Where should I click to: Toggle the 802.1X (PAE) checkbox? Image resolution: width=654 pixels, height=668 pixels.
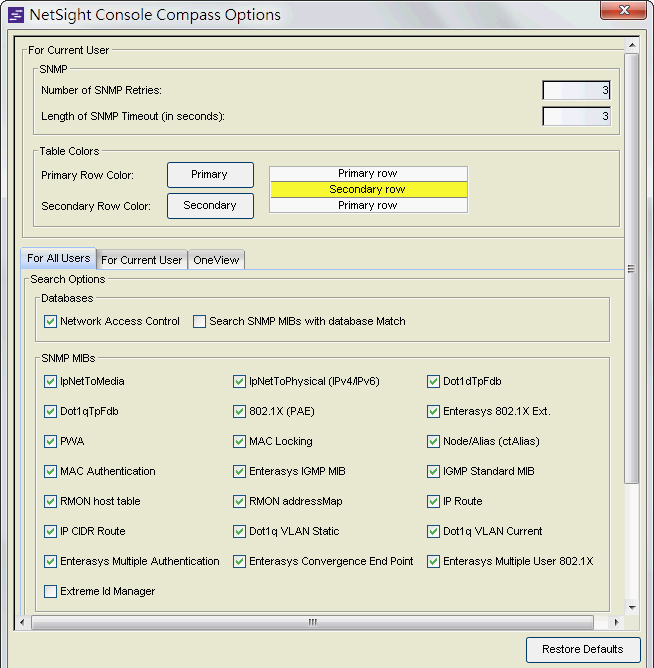tap(239, 411)
